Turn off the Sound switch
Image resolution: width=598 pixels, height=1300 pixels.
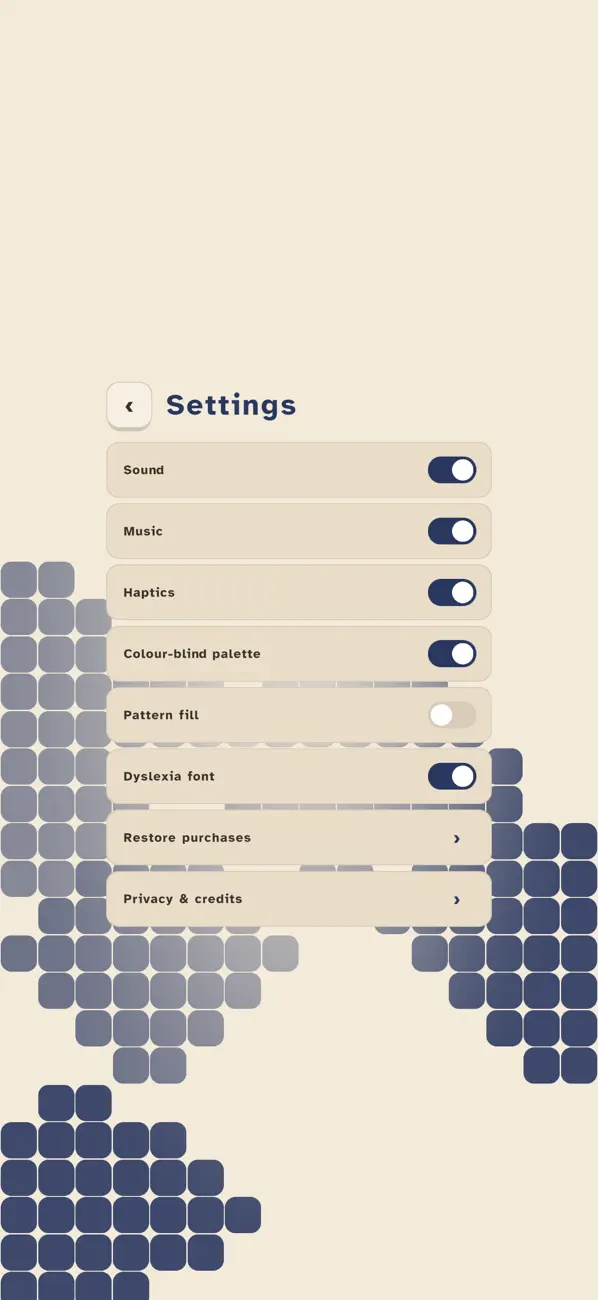(x=452, y=470)
